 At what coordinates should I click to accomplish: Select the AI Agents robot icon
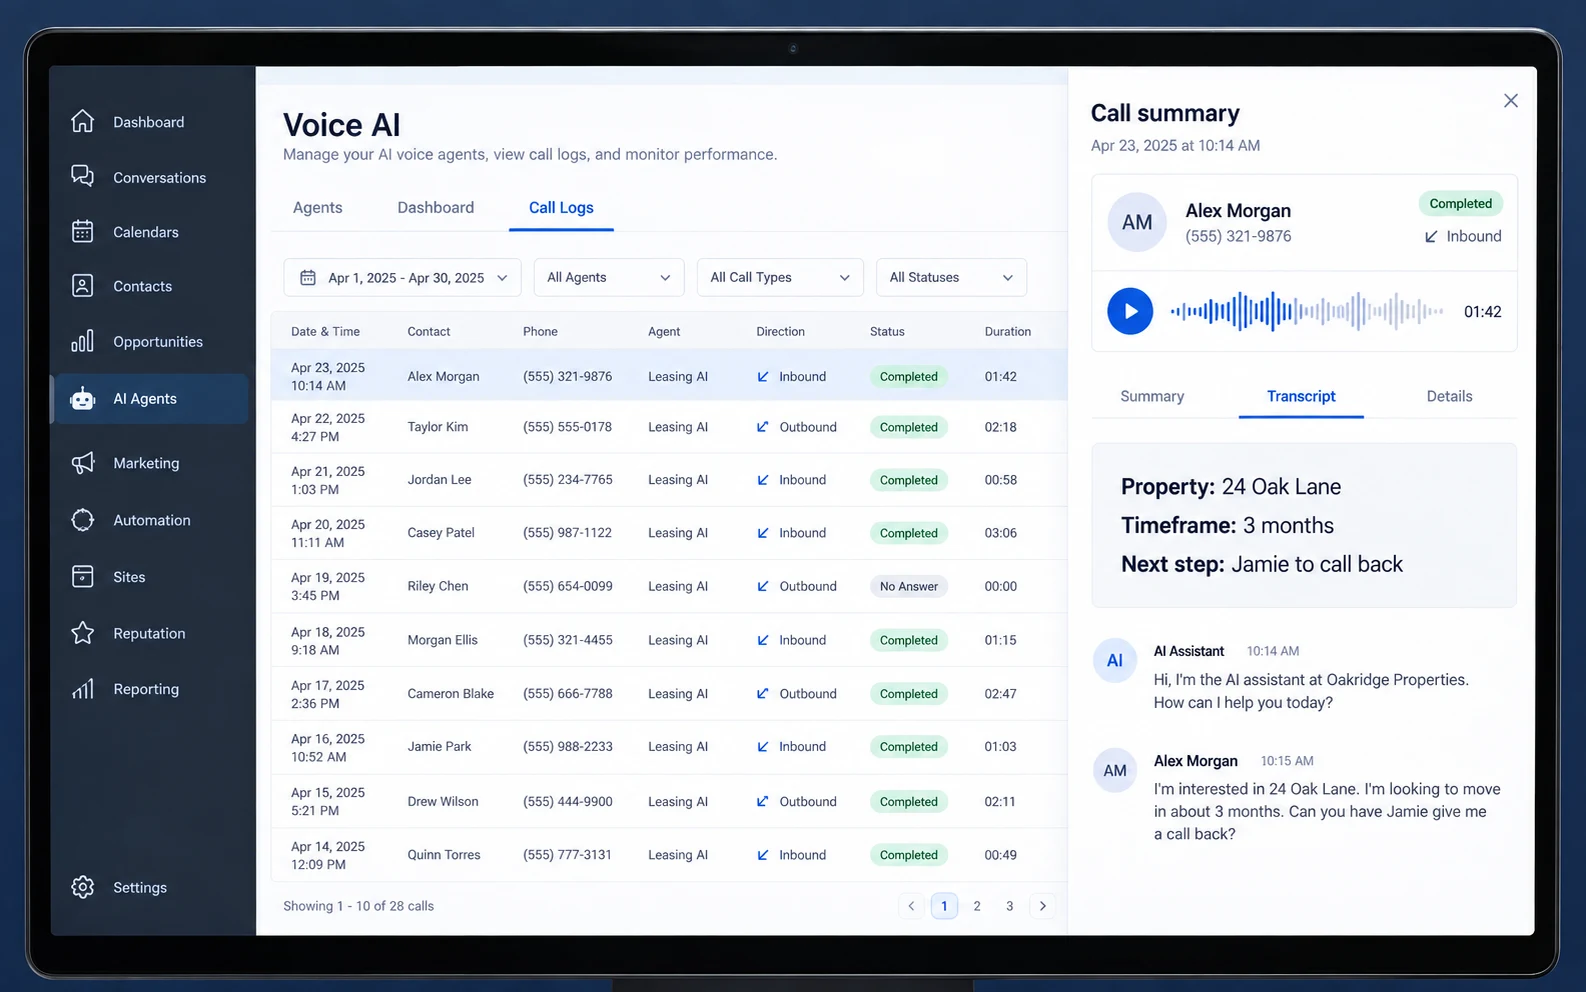tap(83, 399)
